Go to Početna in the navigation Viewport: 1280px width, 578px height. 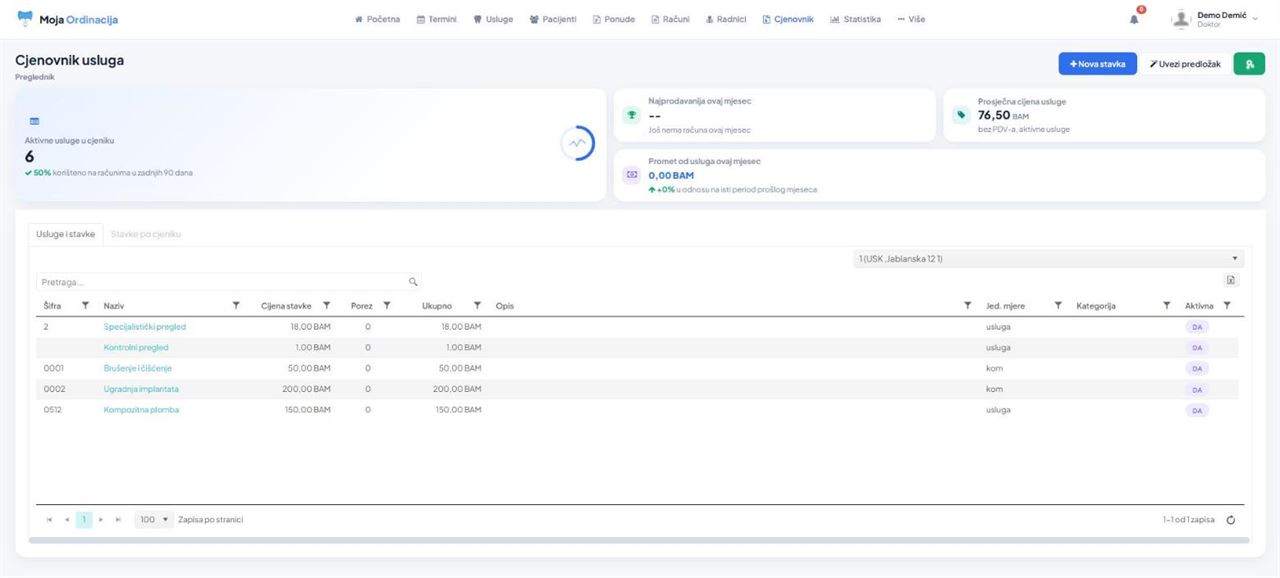377,19
